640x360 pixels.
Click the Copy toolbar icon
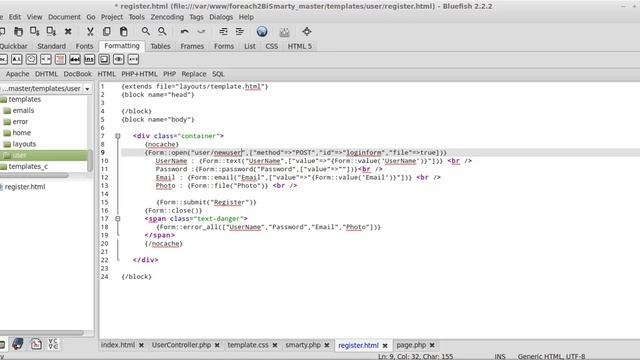[x=107, y=31]
